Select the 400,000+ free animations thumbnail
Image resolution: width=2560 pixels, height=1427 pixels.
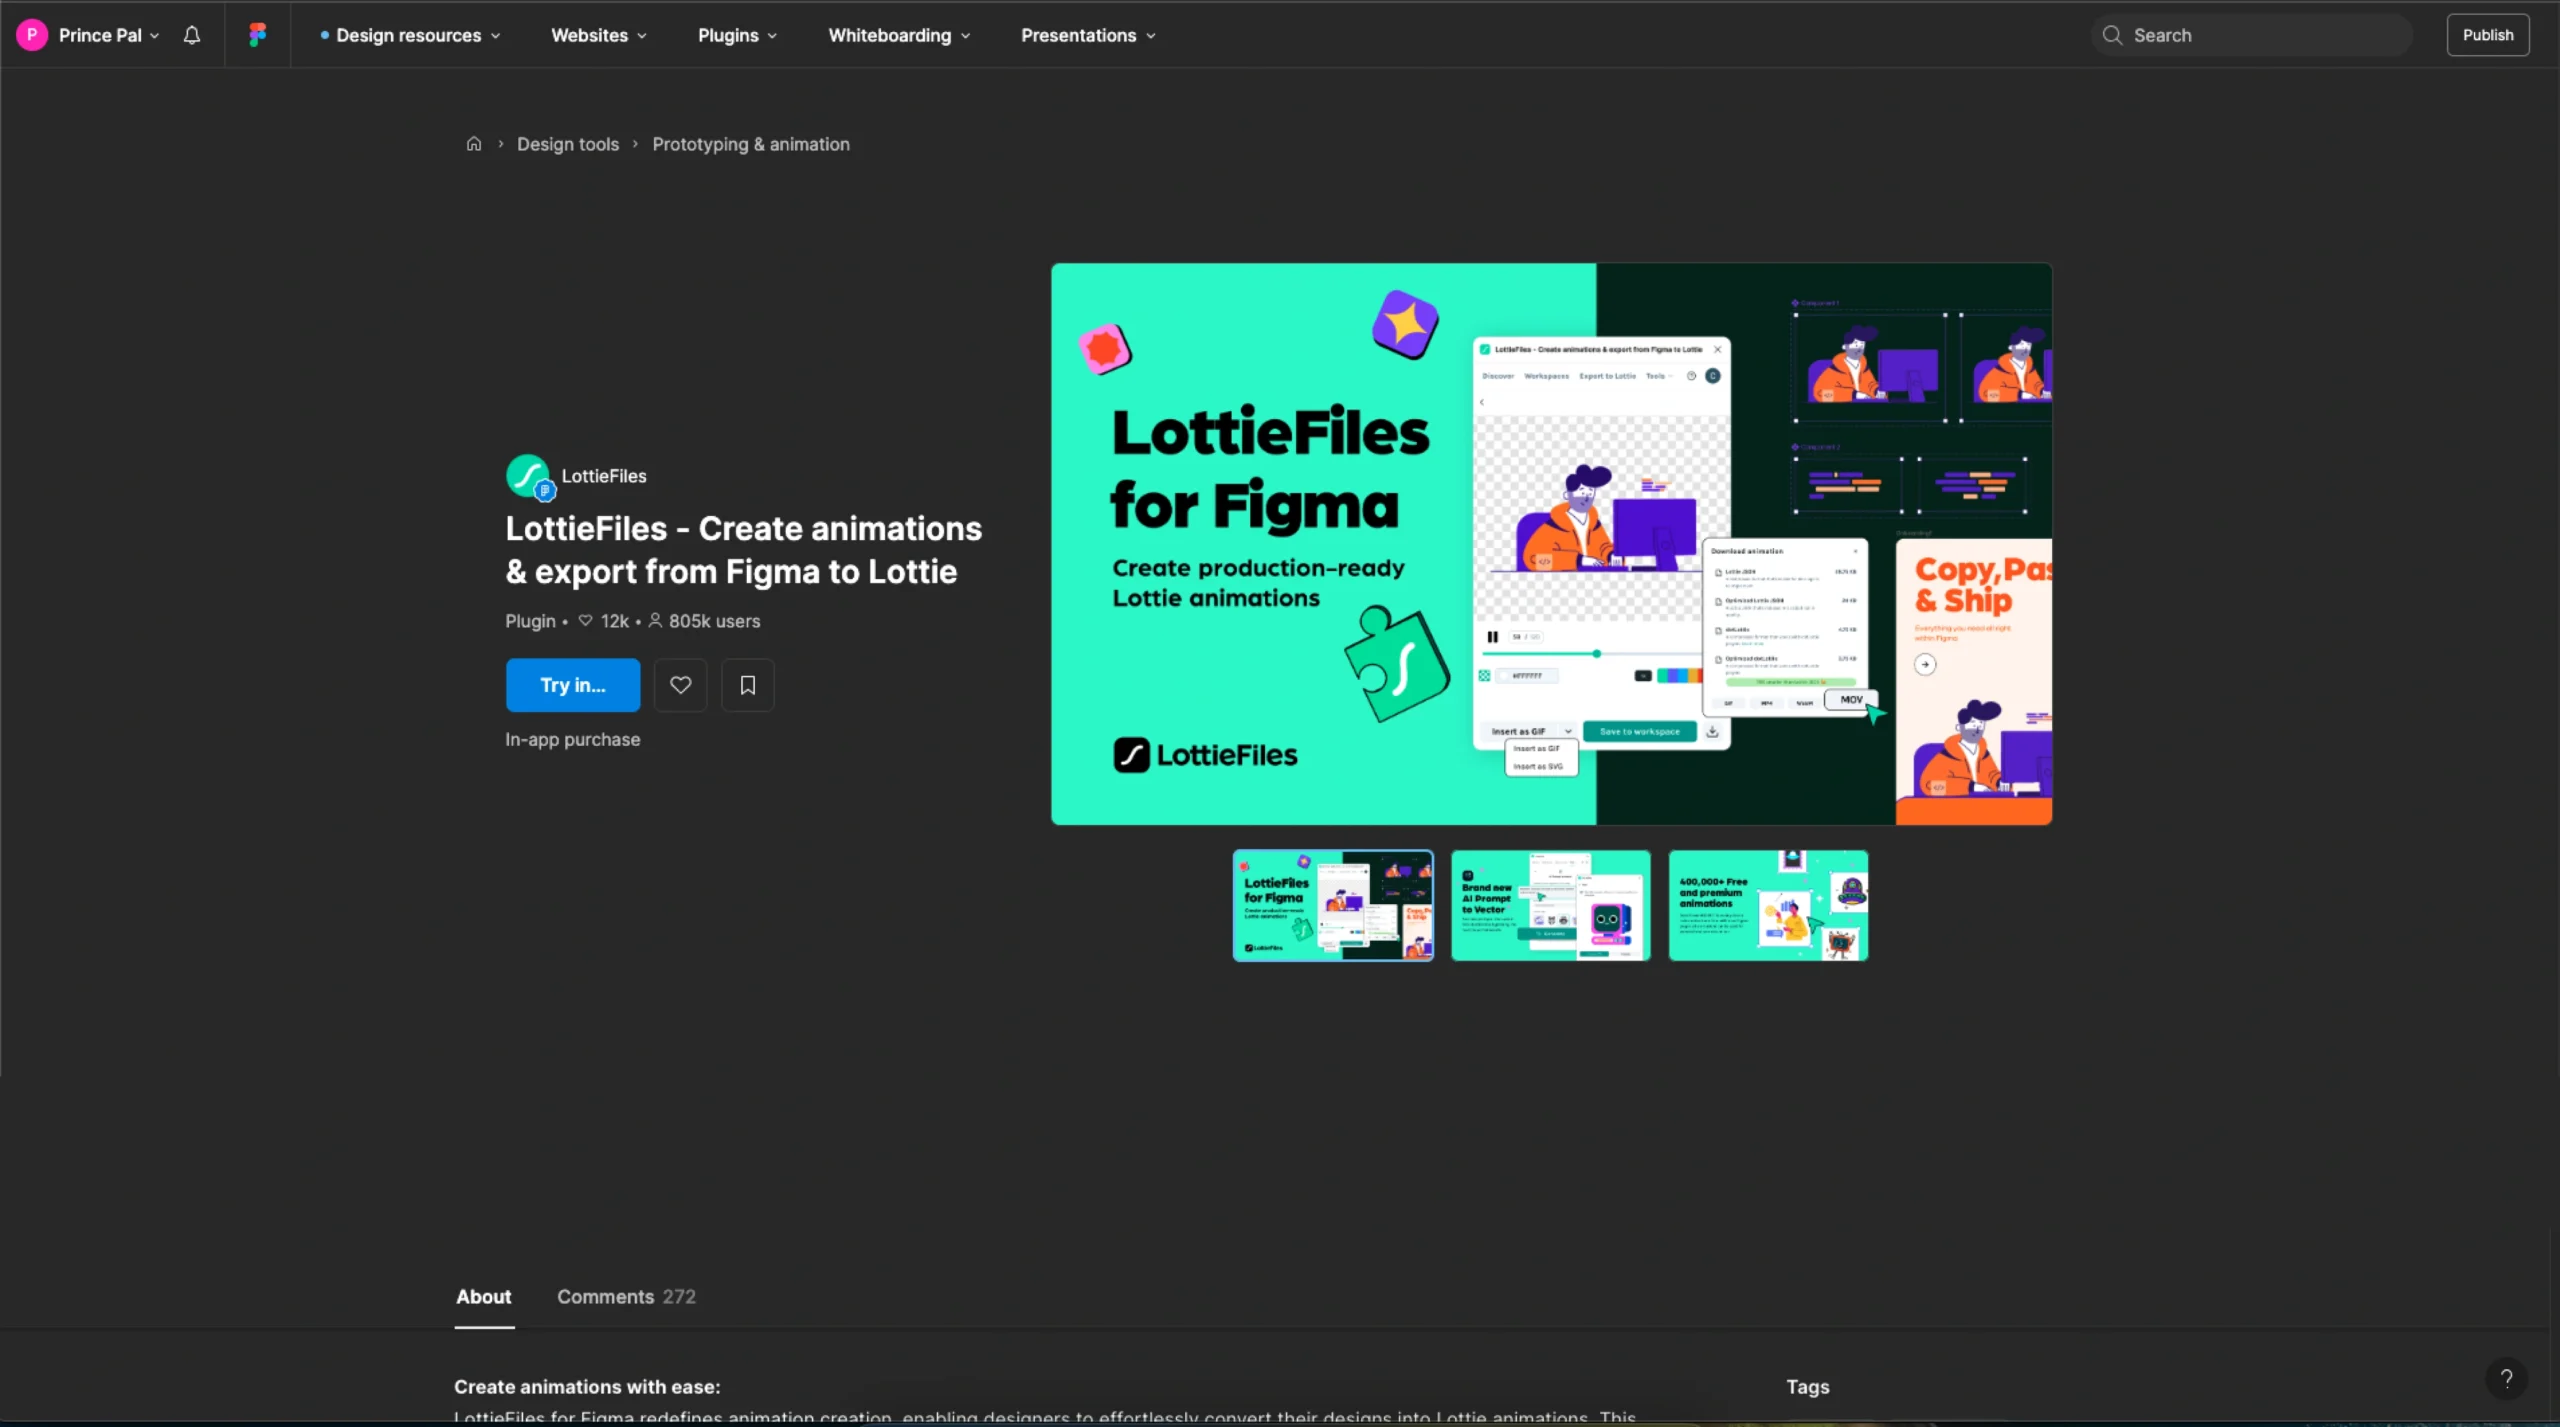(x=1768, y=906)
